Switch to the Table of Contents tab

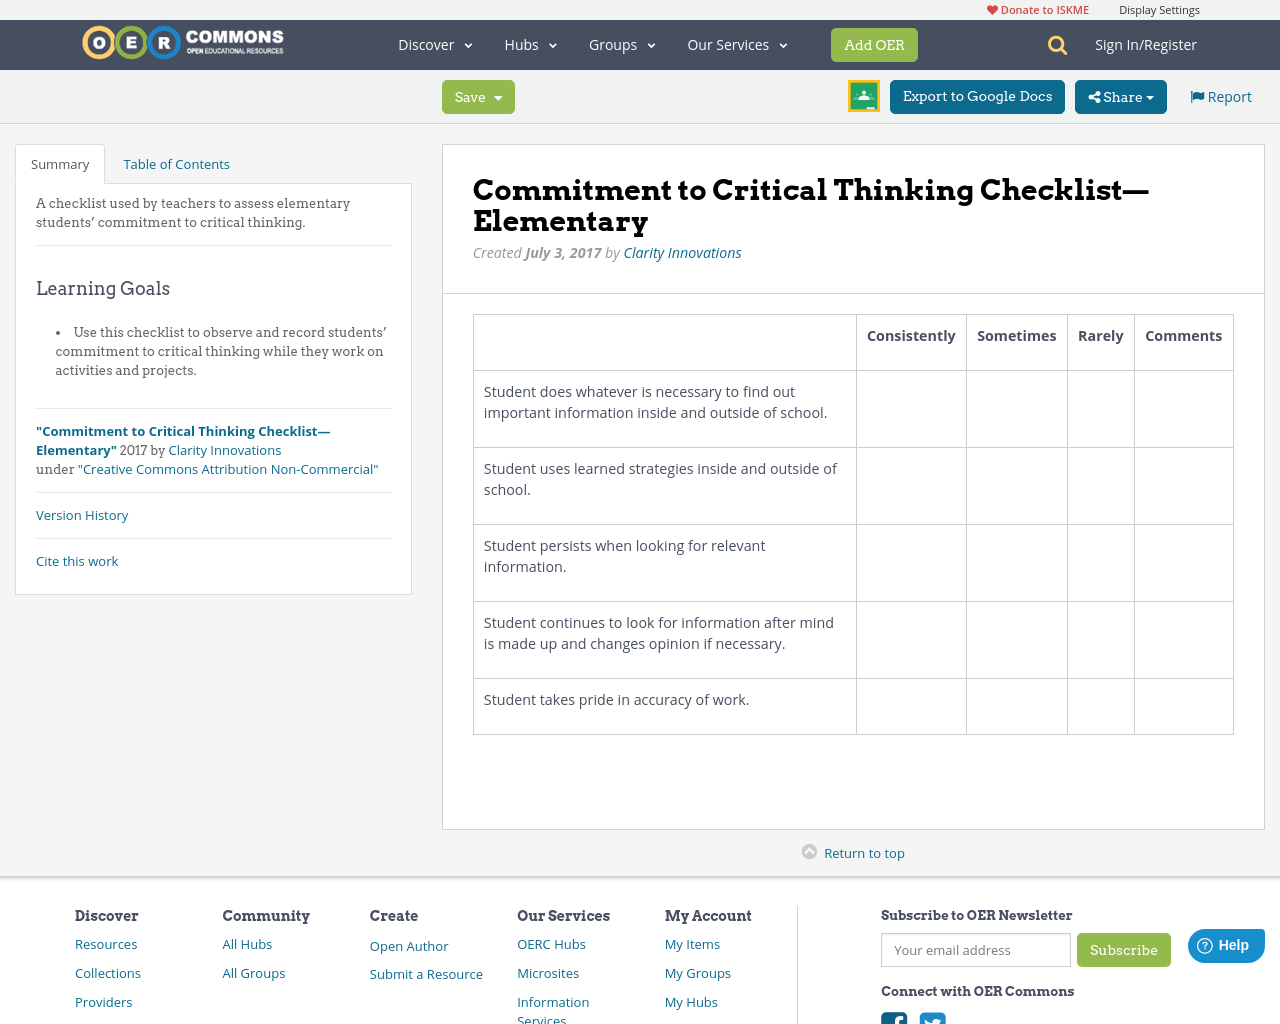click(176, 162)
